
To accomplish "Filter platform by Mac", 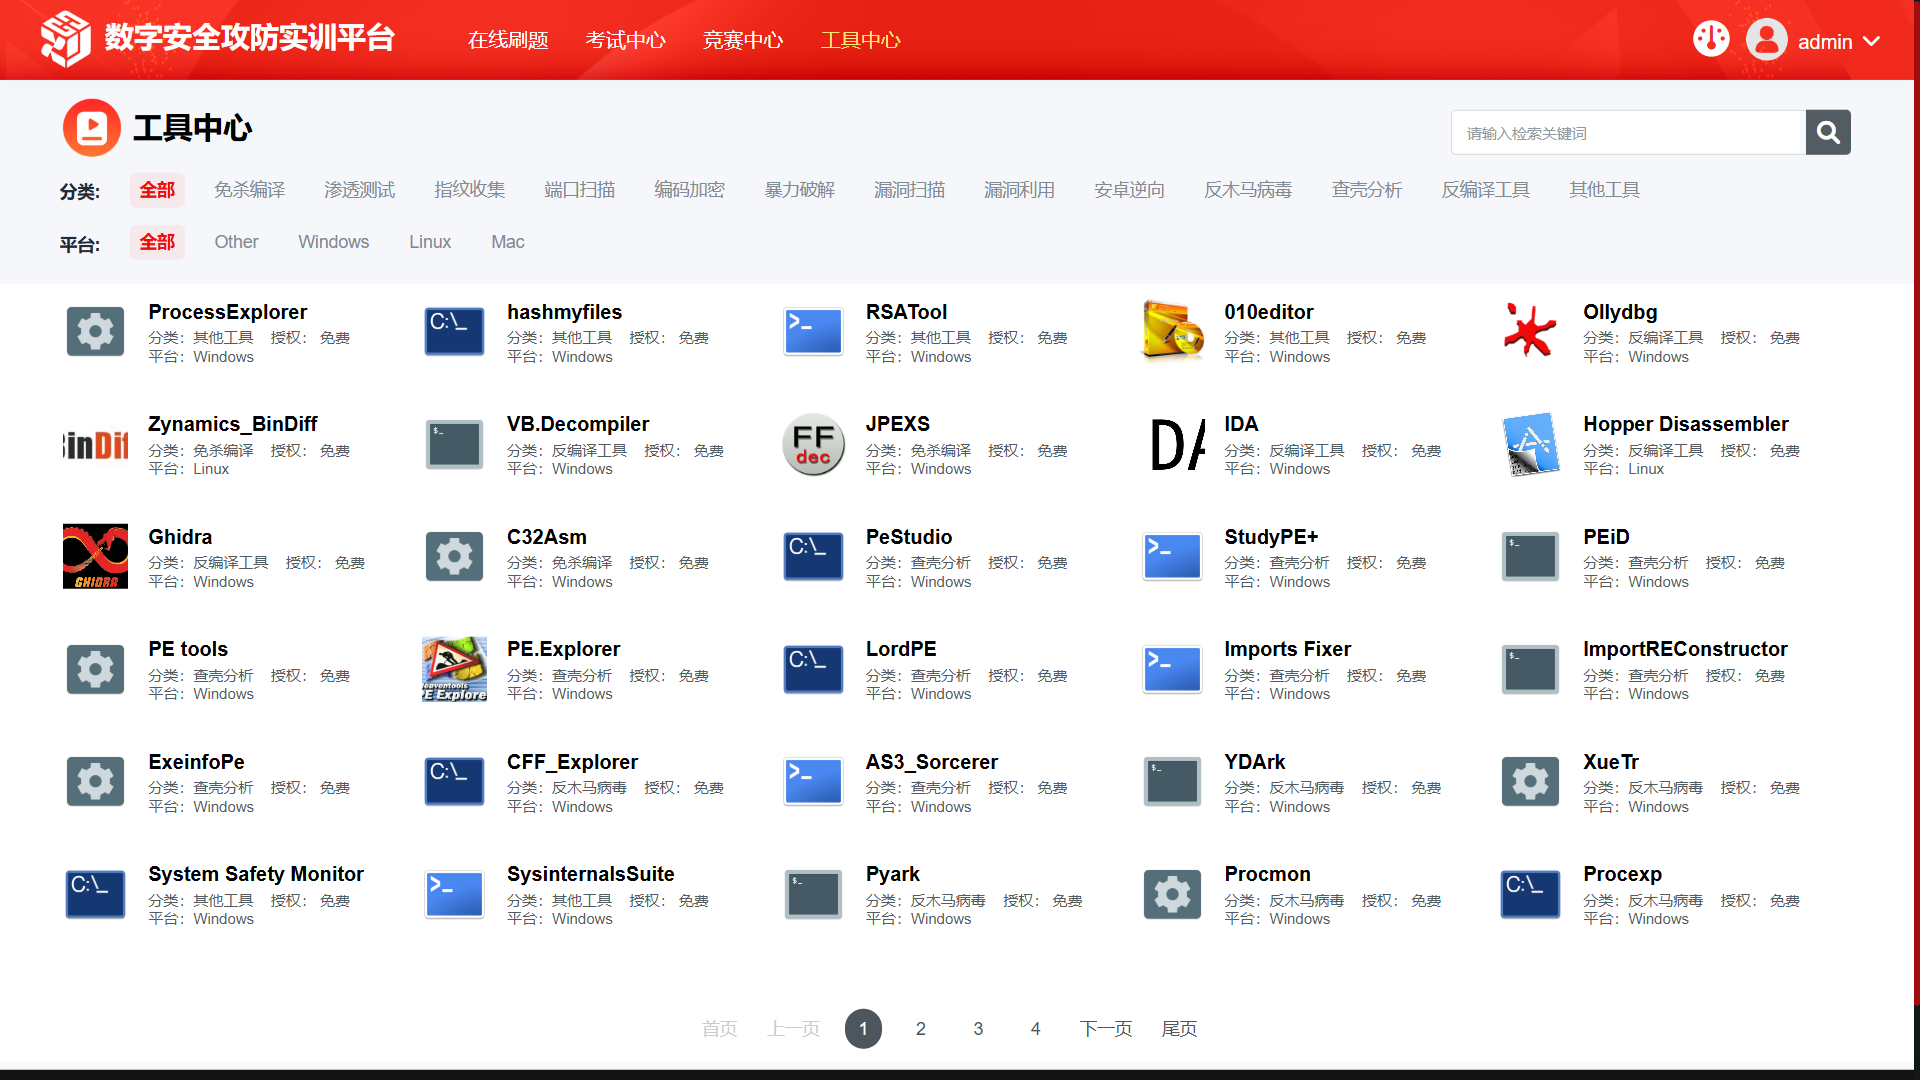I will [x=508, y=242].
